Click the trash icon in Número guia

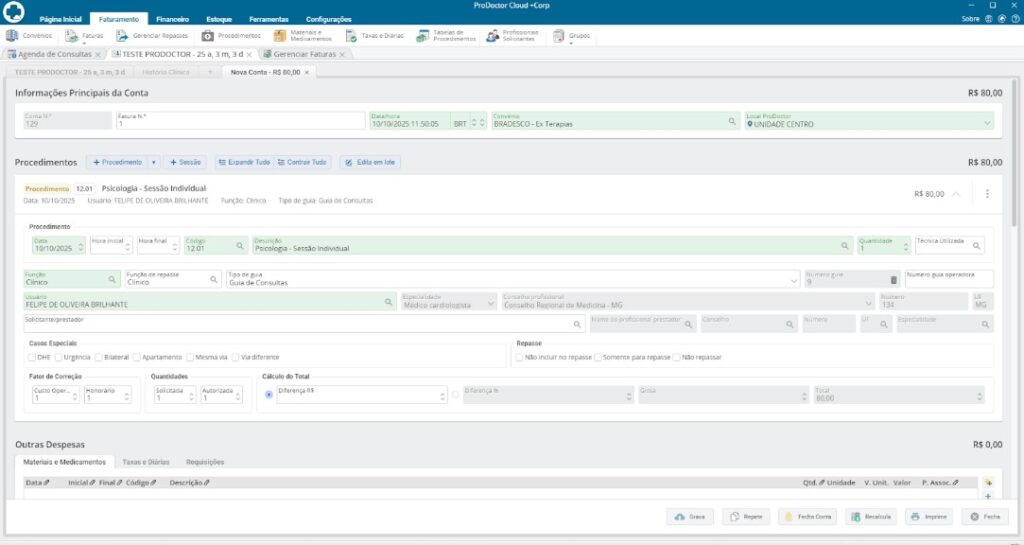tap(894, 280)
